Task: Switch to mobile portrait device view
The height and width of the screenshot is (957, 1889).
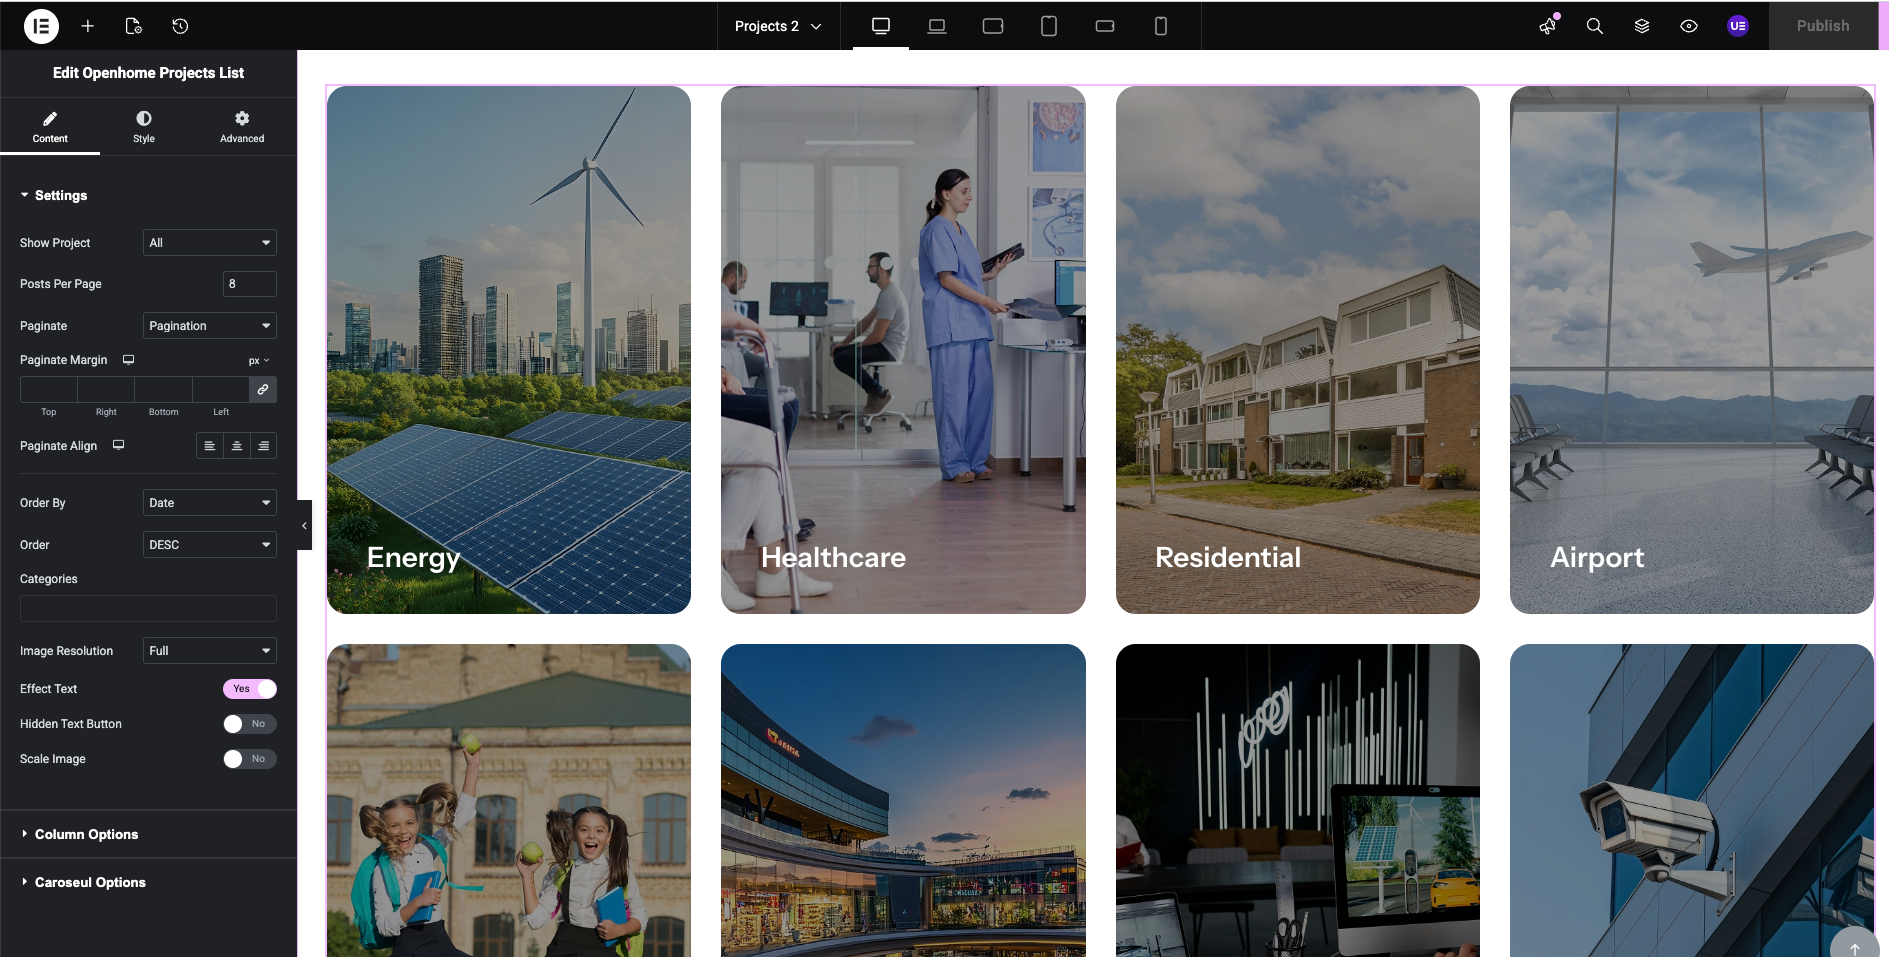Action: (x=1160, y=26)
